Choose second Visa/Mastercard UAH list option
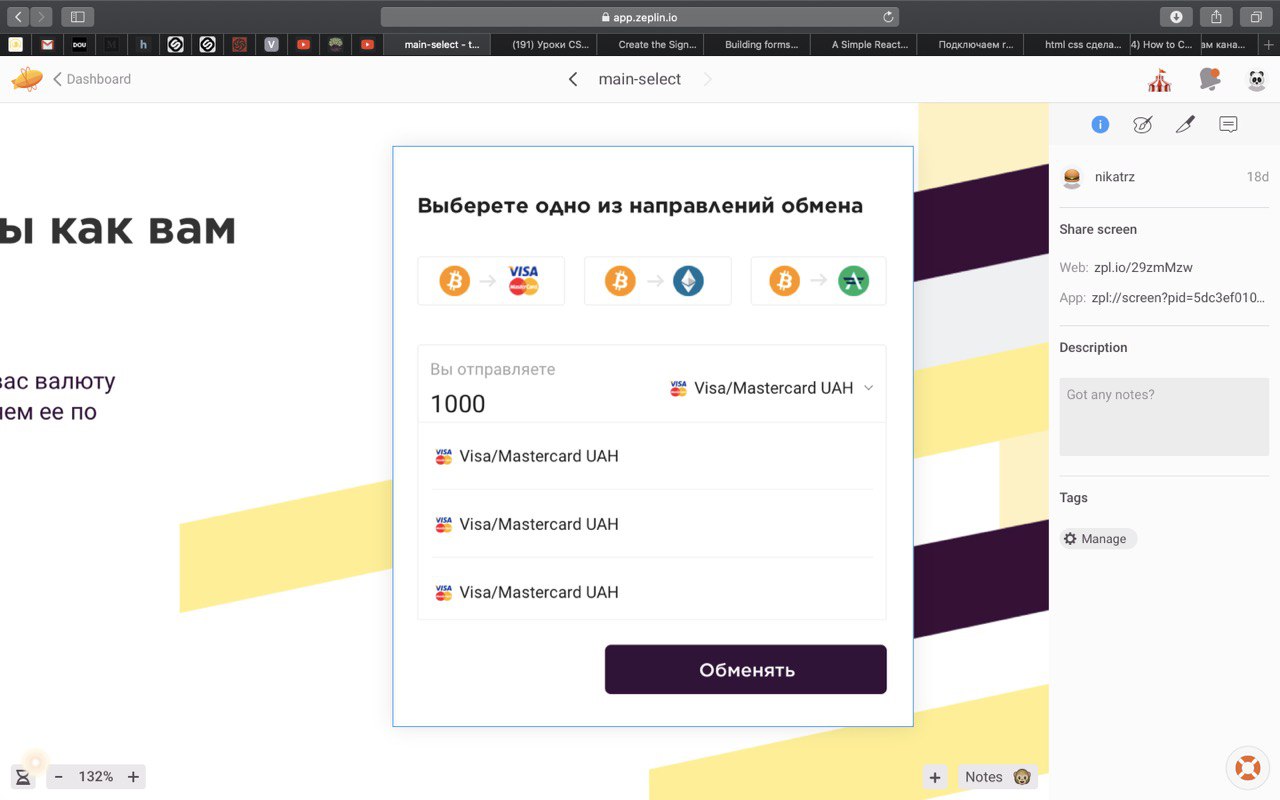Screen dimensions: 1280x800 coord(652,524)
